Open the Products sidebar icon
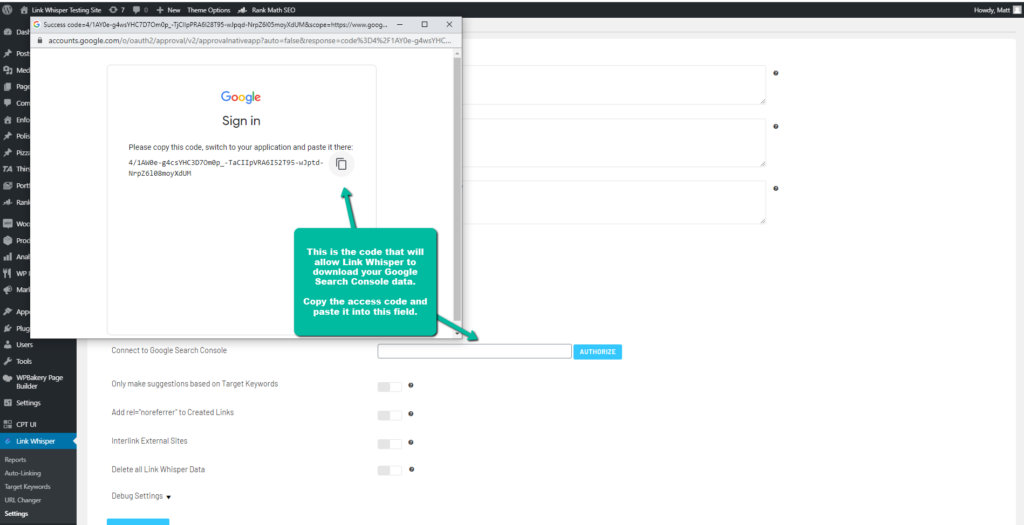The height and width of the screenshot is (525, 1024). (8, 240)
